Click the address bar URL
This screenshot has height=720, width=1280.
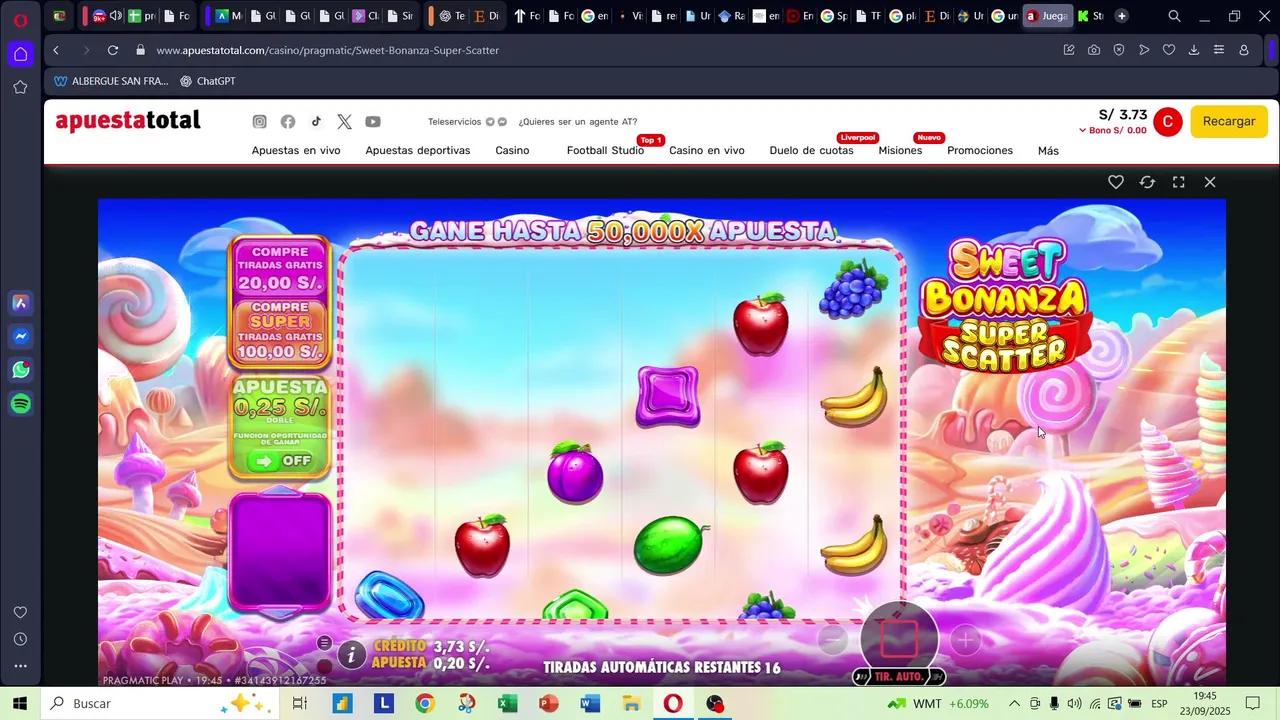328,50
